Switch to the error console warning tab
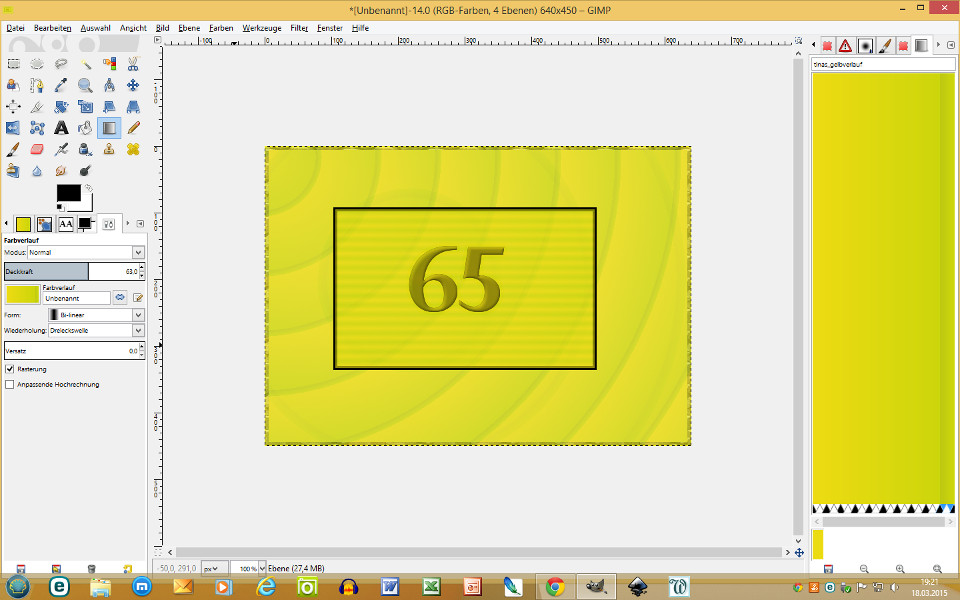The image size is (960, 600). point(846,46)
